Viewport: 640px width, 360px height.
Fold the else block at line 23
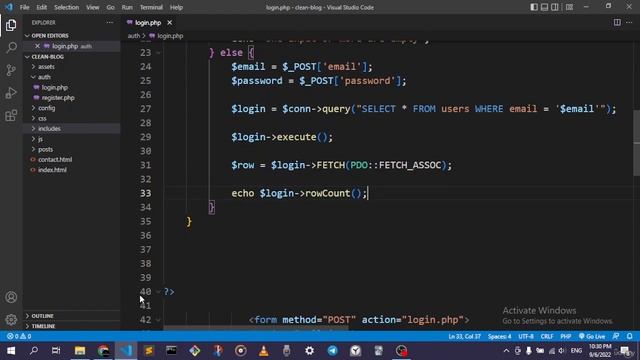tap(158, 53)
